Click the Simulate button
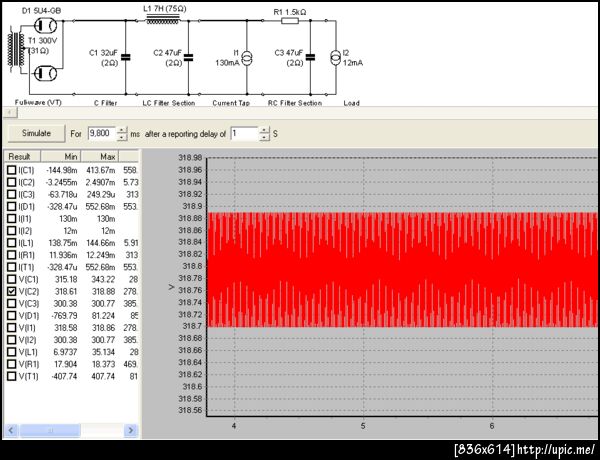 tap(36, 134)
